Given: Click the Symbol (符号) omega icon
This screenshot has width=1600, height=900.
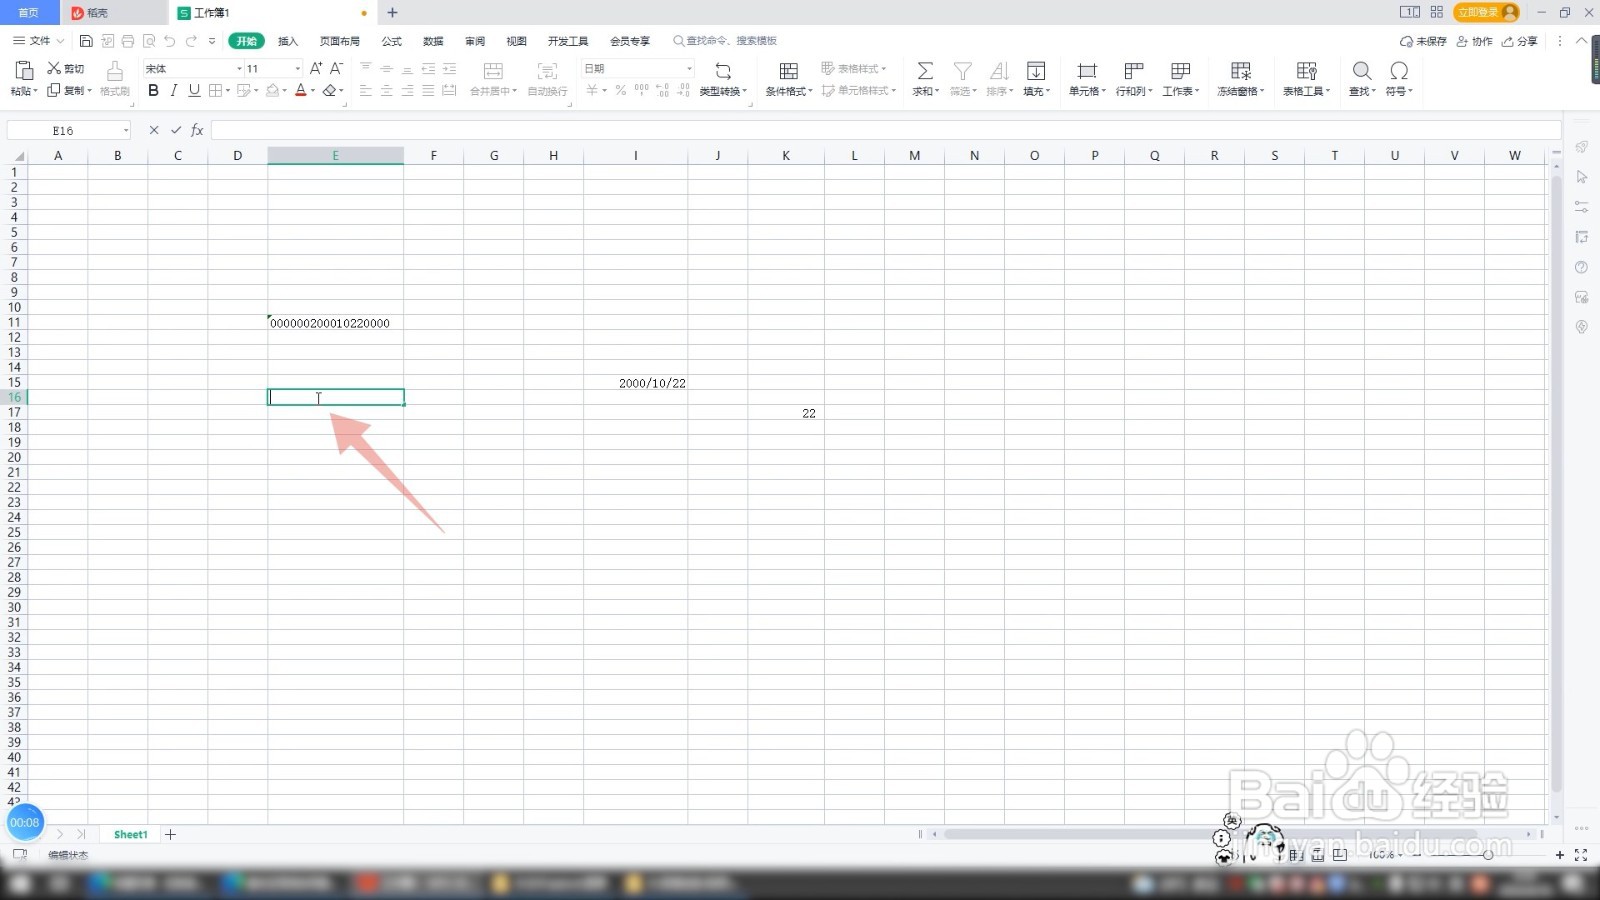Looking at the screenshot, I should 1399,71.
